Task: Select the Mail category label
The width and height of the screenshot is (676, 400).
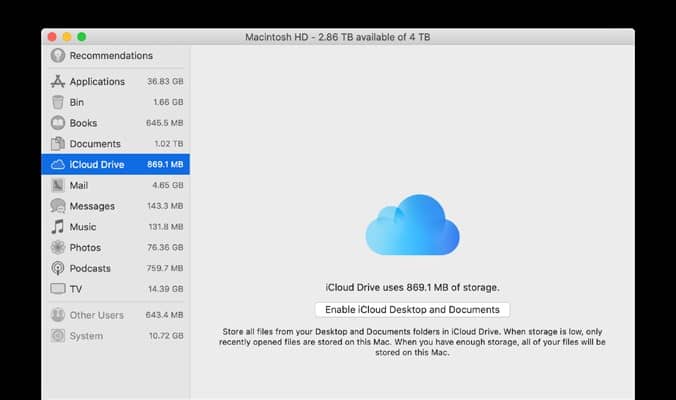Action: point(79,185)
